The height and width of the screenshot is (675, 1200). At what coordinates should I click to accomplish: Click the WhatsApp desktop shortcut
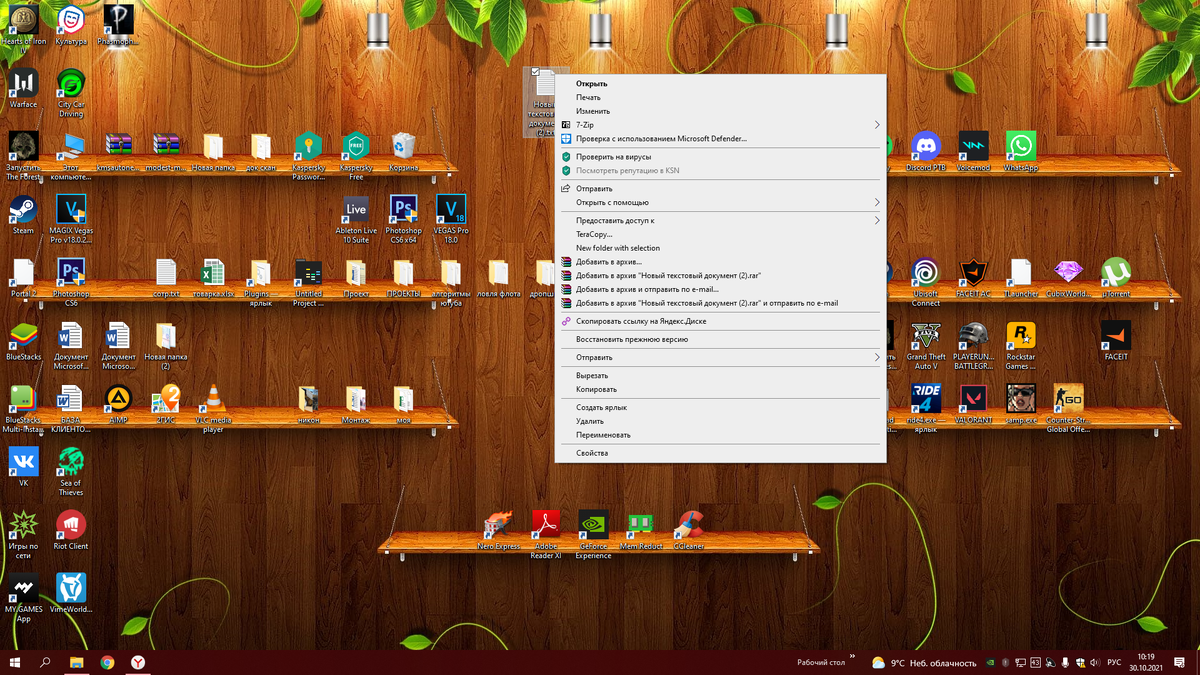pos(1021,152)
